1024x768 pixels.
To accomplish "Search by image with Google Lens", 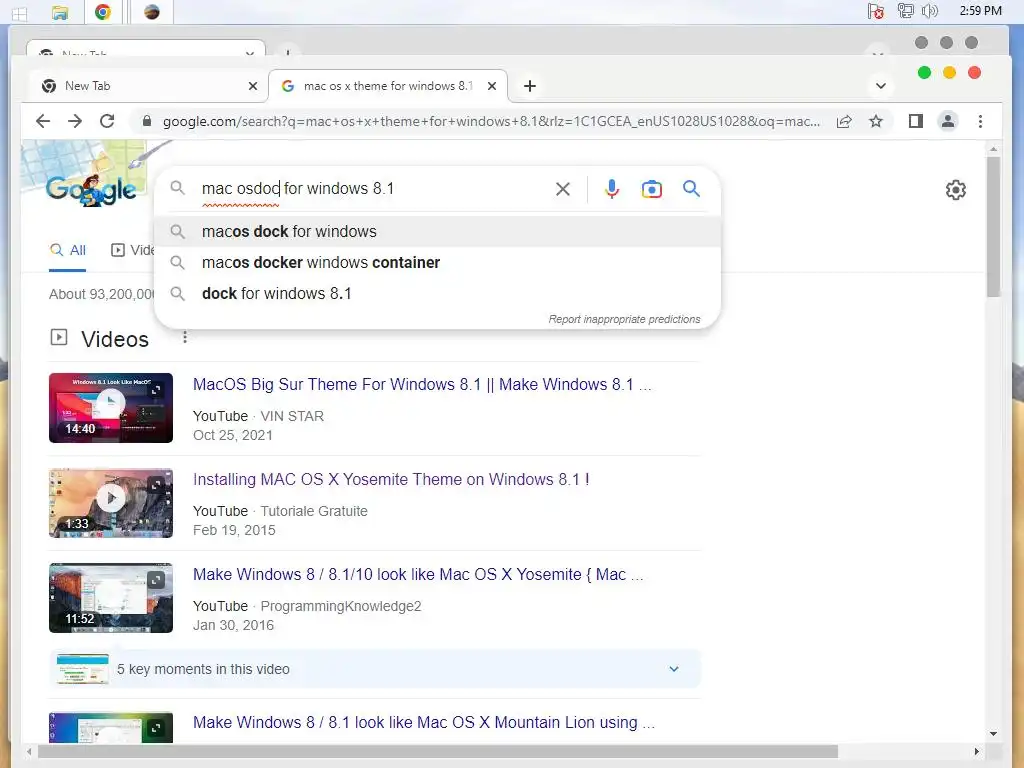I will (652, 189).
